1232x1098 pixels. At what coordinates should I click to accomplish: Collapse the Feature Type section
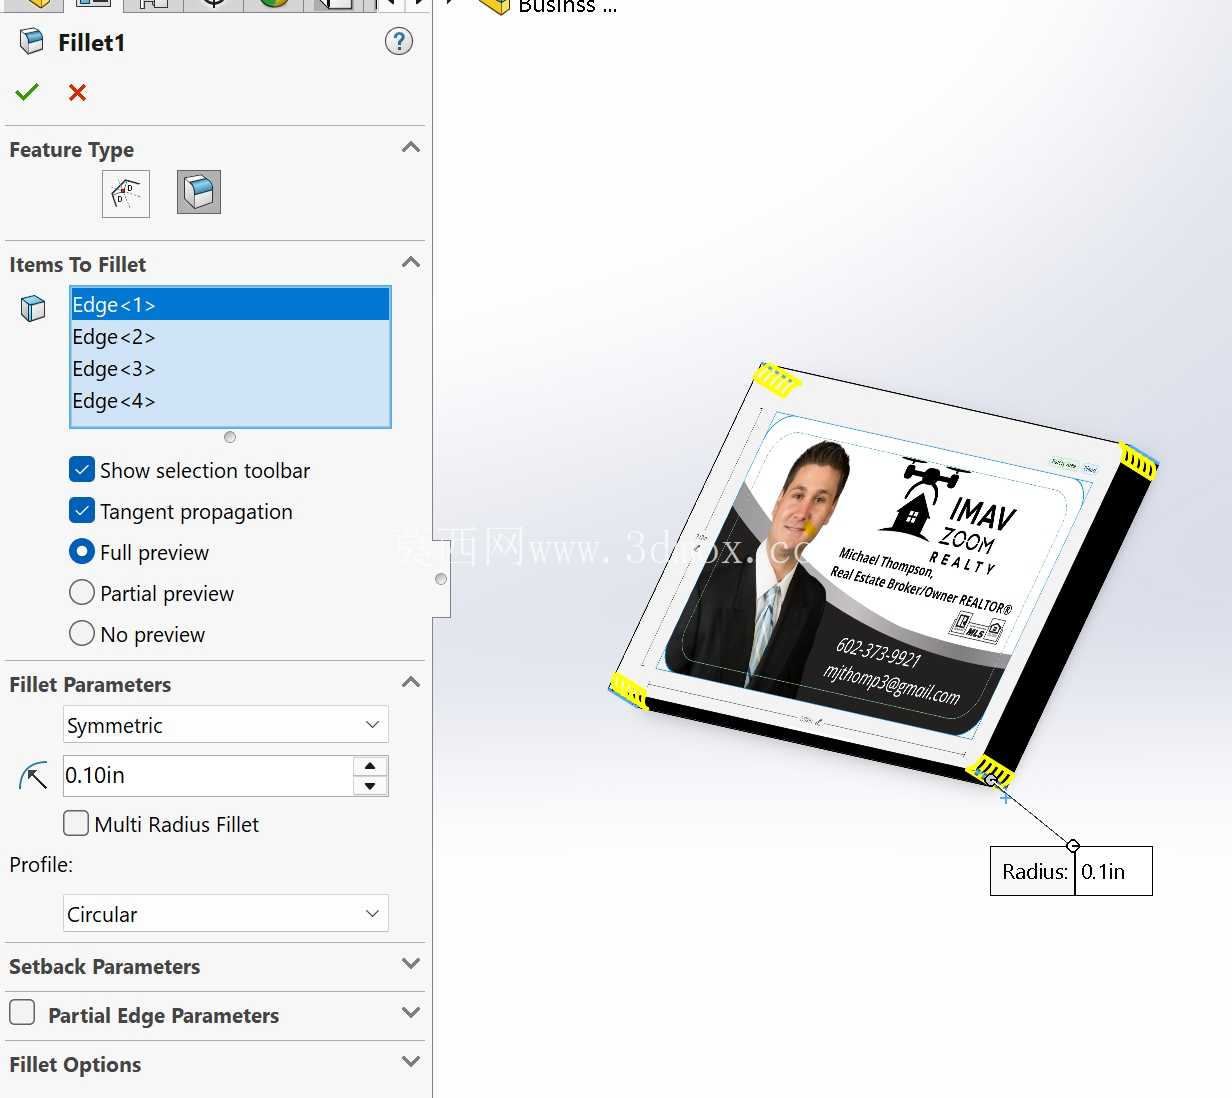pos(410,147)
